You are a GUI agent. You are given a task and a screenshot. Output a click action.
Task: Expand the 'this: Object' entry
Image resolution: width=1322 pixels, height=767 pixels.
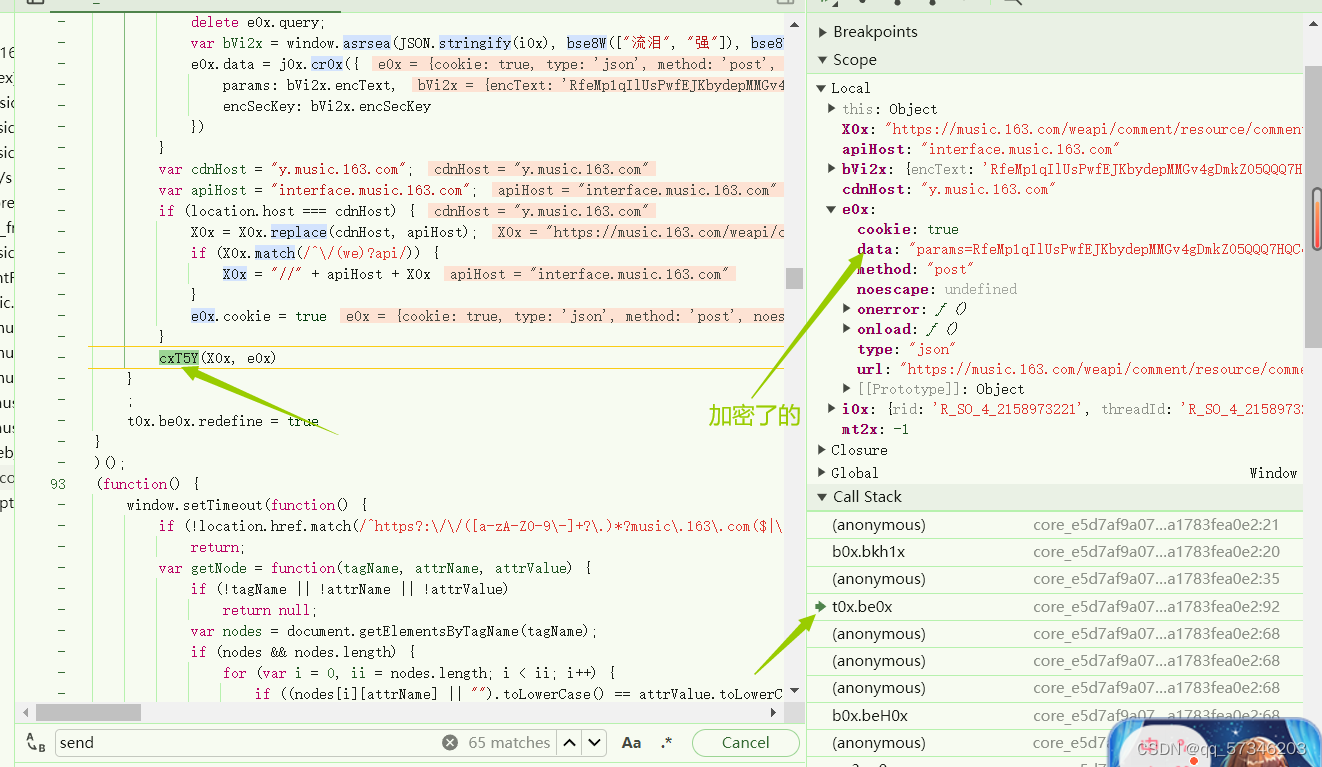click(x=832, y=108)
